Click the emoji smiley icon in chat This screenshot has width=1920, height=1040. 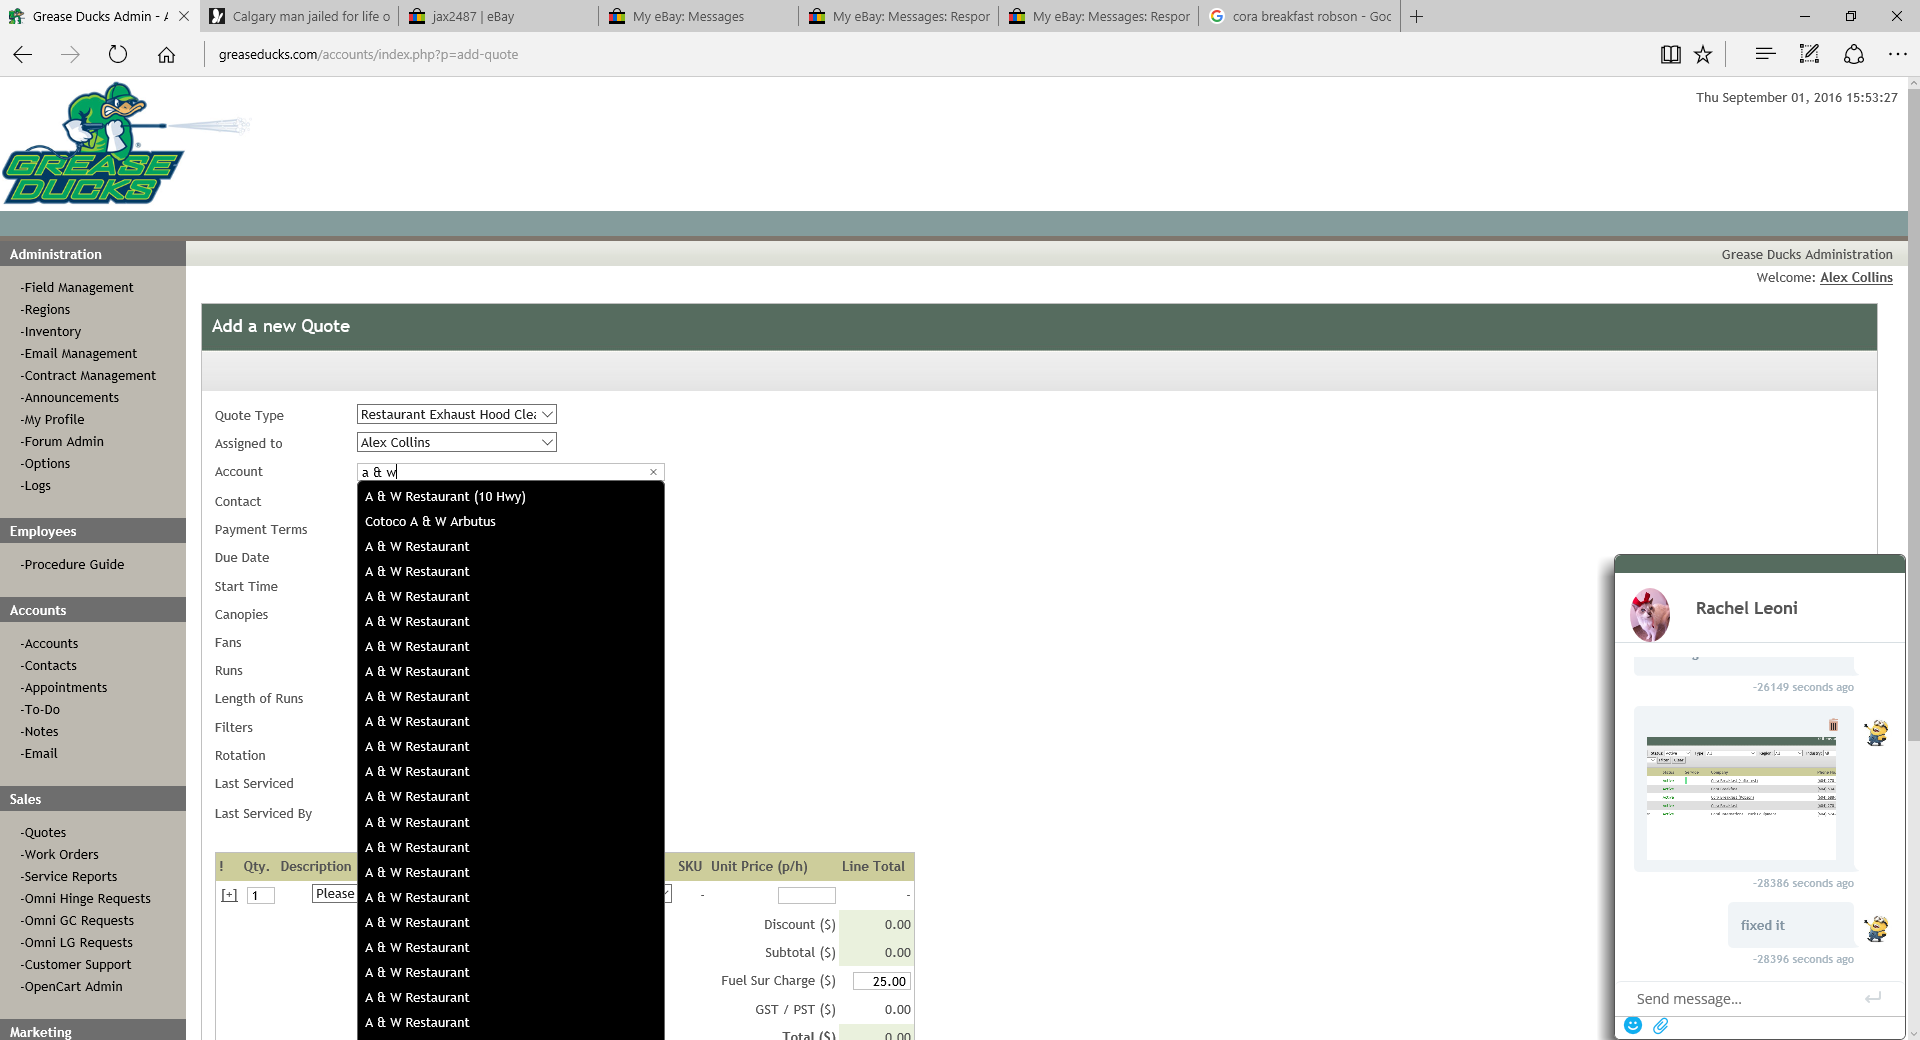1632,1025
